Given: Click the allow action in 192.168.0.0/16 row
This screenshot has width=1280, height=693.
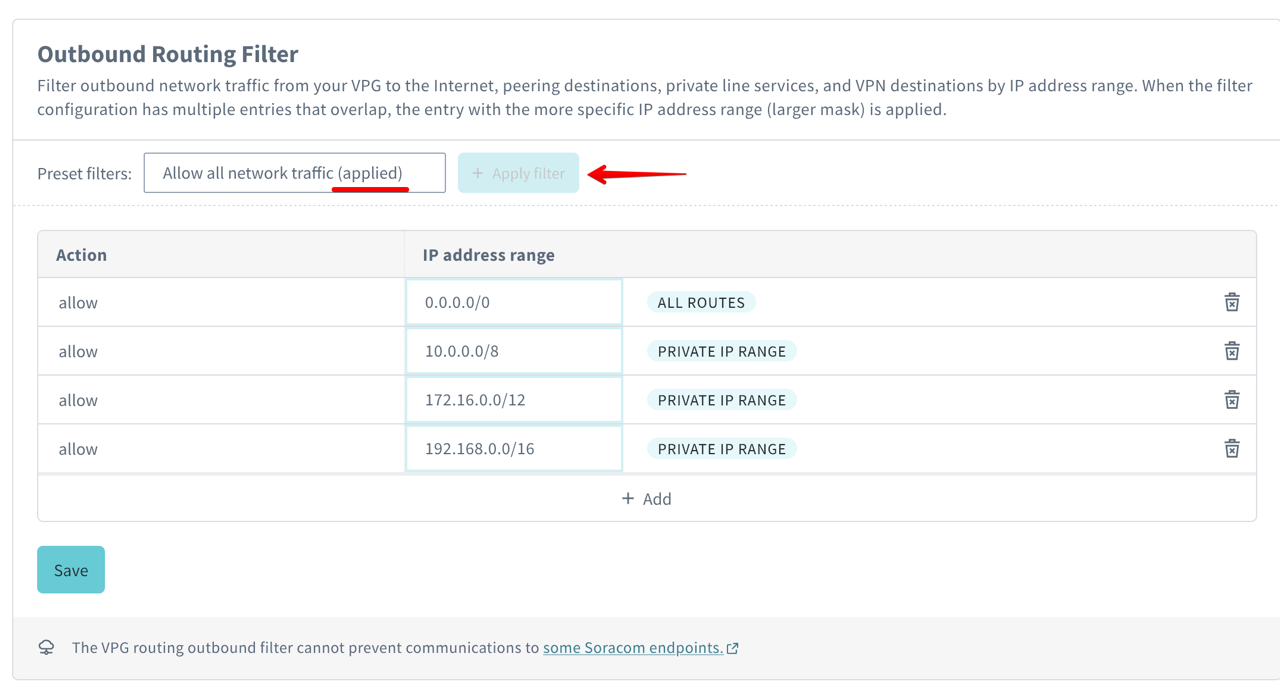Looking at the screenshot, I should (x=78, y=448).
